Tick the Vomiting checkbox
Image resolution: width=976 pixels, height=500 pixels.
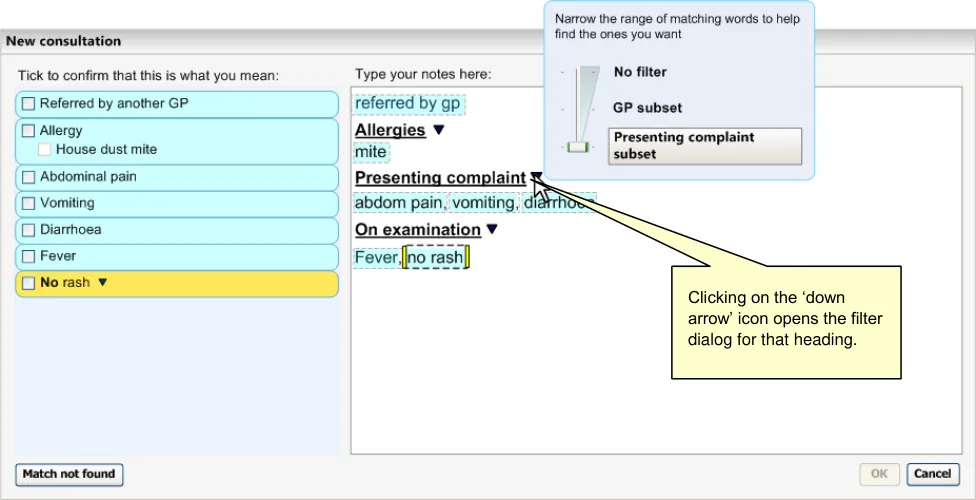coord(29,203)
